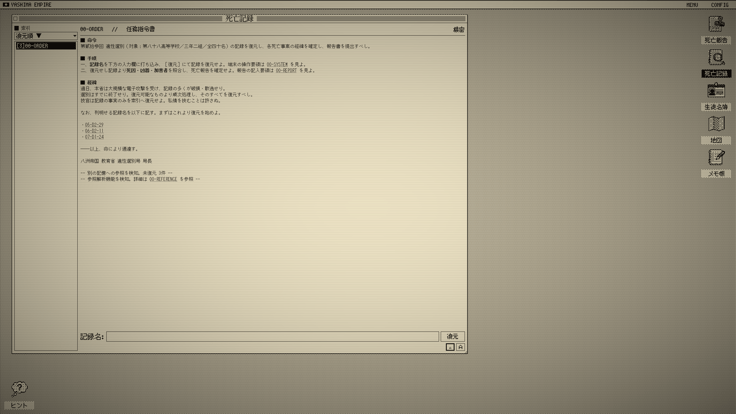Switch to large font size A button
Screen dimensions: 736x414
[460, 347]
